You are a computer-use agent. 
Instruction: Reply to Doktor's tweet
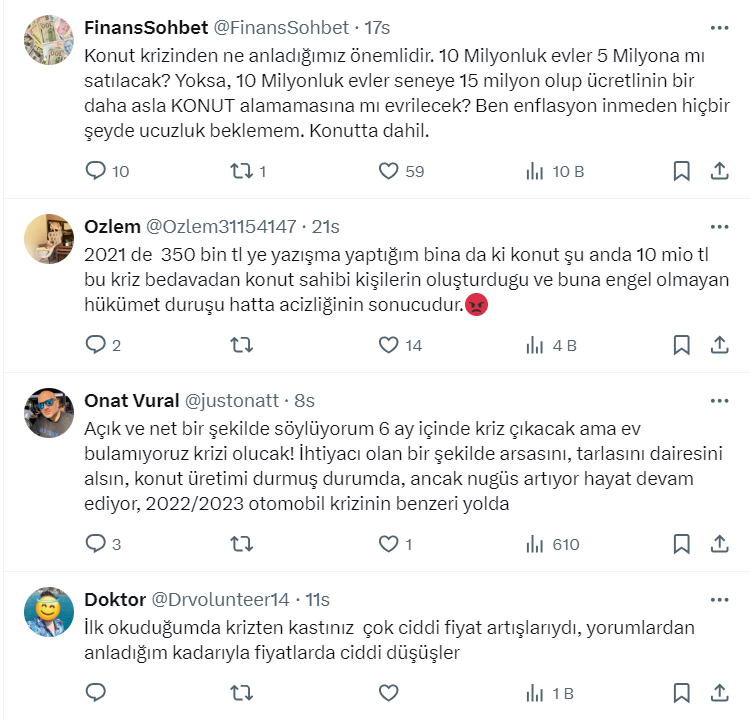[96, 692]
